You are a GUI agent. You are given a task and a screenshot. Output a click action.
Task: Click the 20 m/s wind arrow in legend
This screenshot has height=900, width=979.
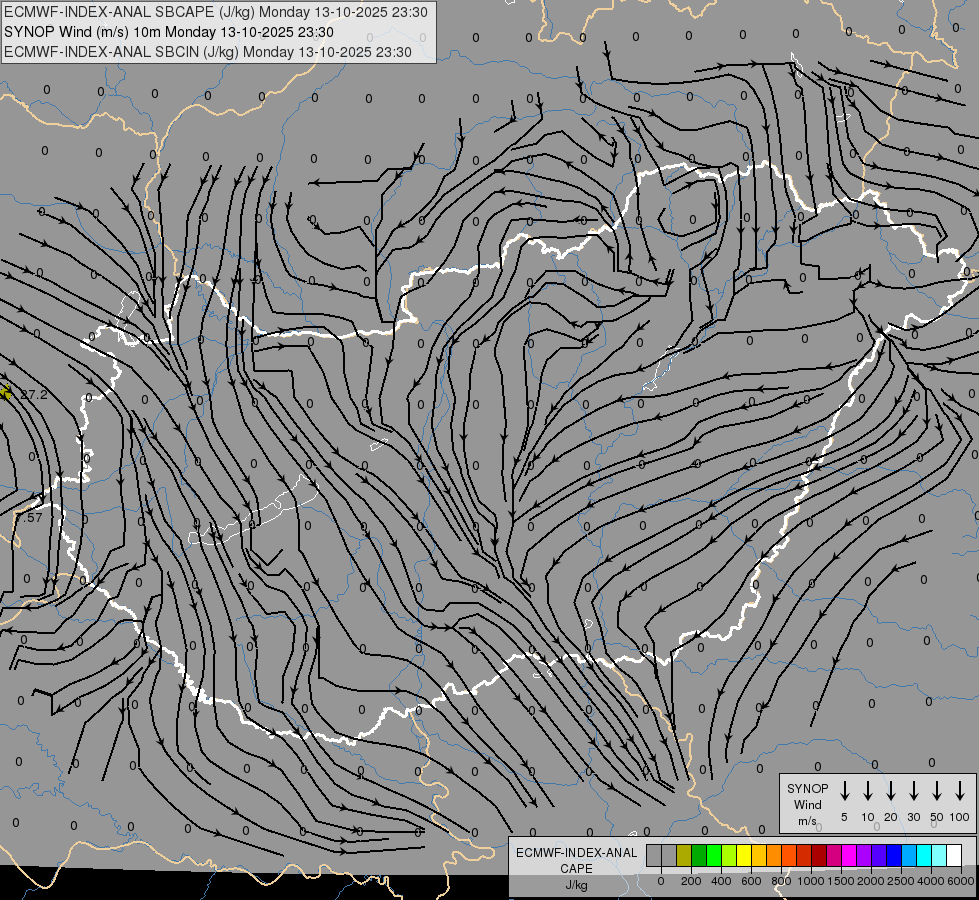tap(890, 791)
